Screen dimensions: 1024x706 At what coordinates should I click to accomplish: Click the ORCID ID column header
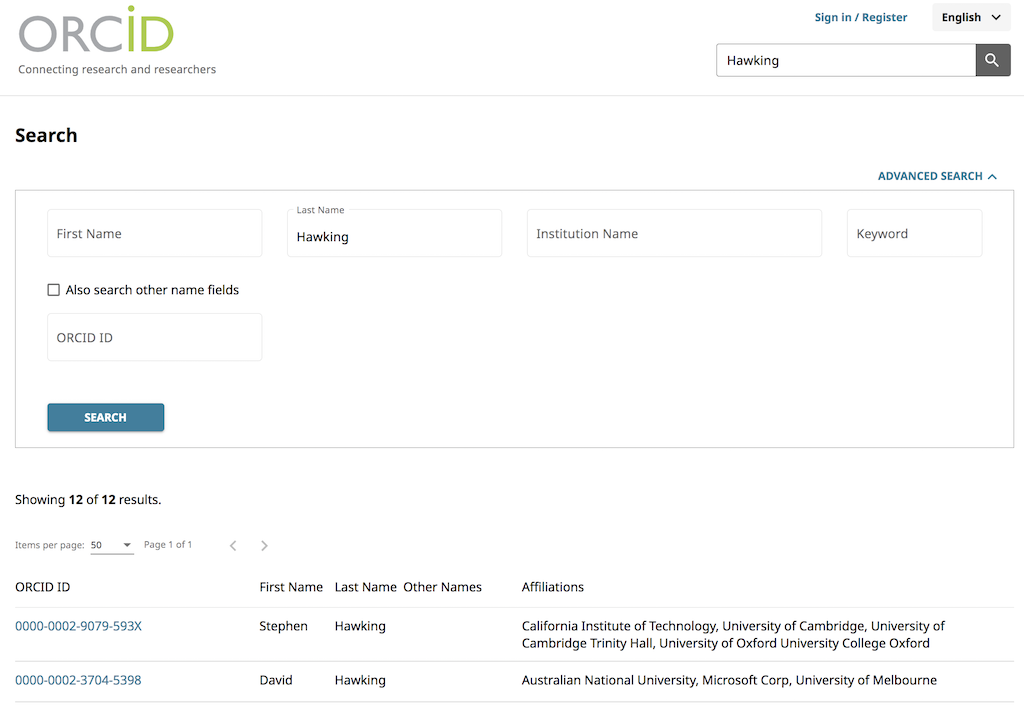(42, 587)
